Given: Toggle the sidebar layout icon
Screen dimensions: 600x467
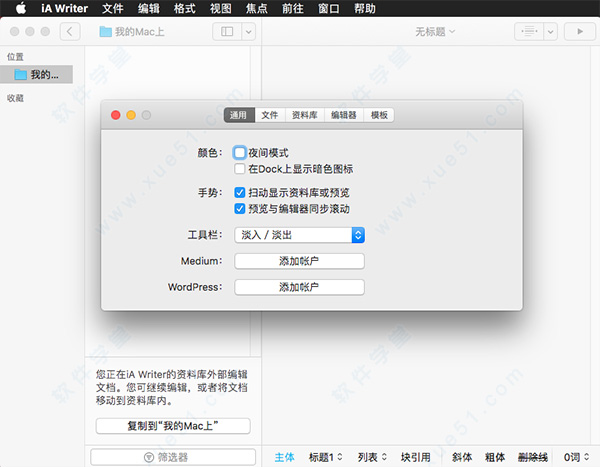Looking at the screenshot, I should 227,31.
